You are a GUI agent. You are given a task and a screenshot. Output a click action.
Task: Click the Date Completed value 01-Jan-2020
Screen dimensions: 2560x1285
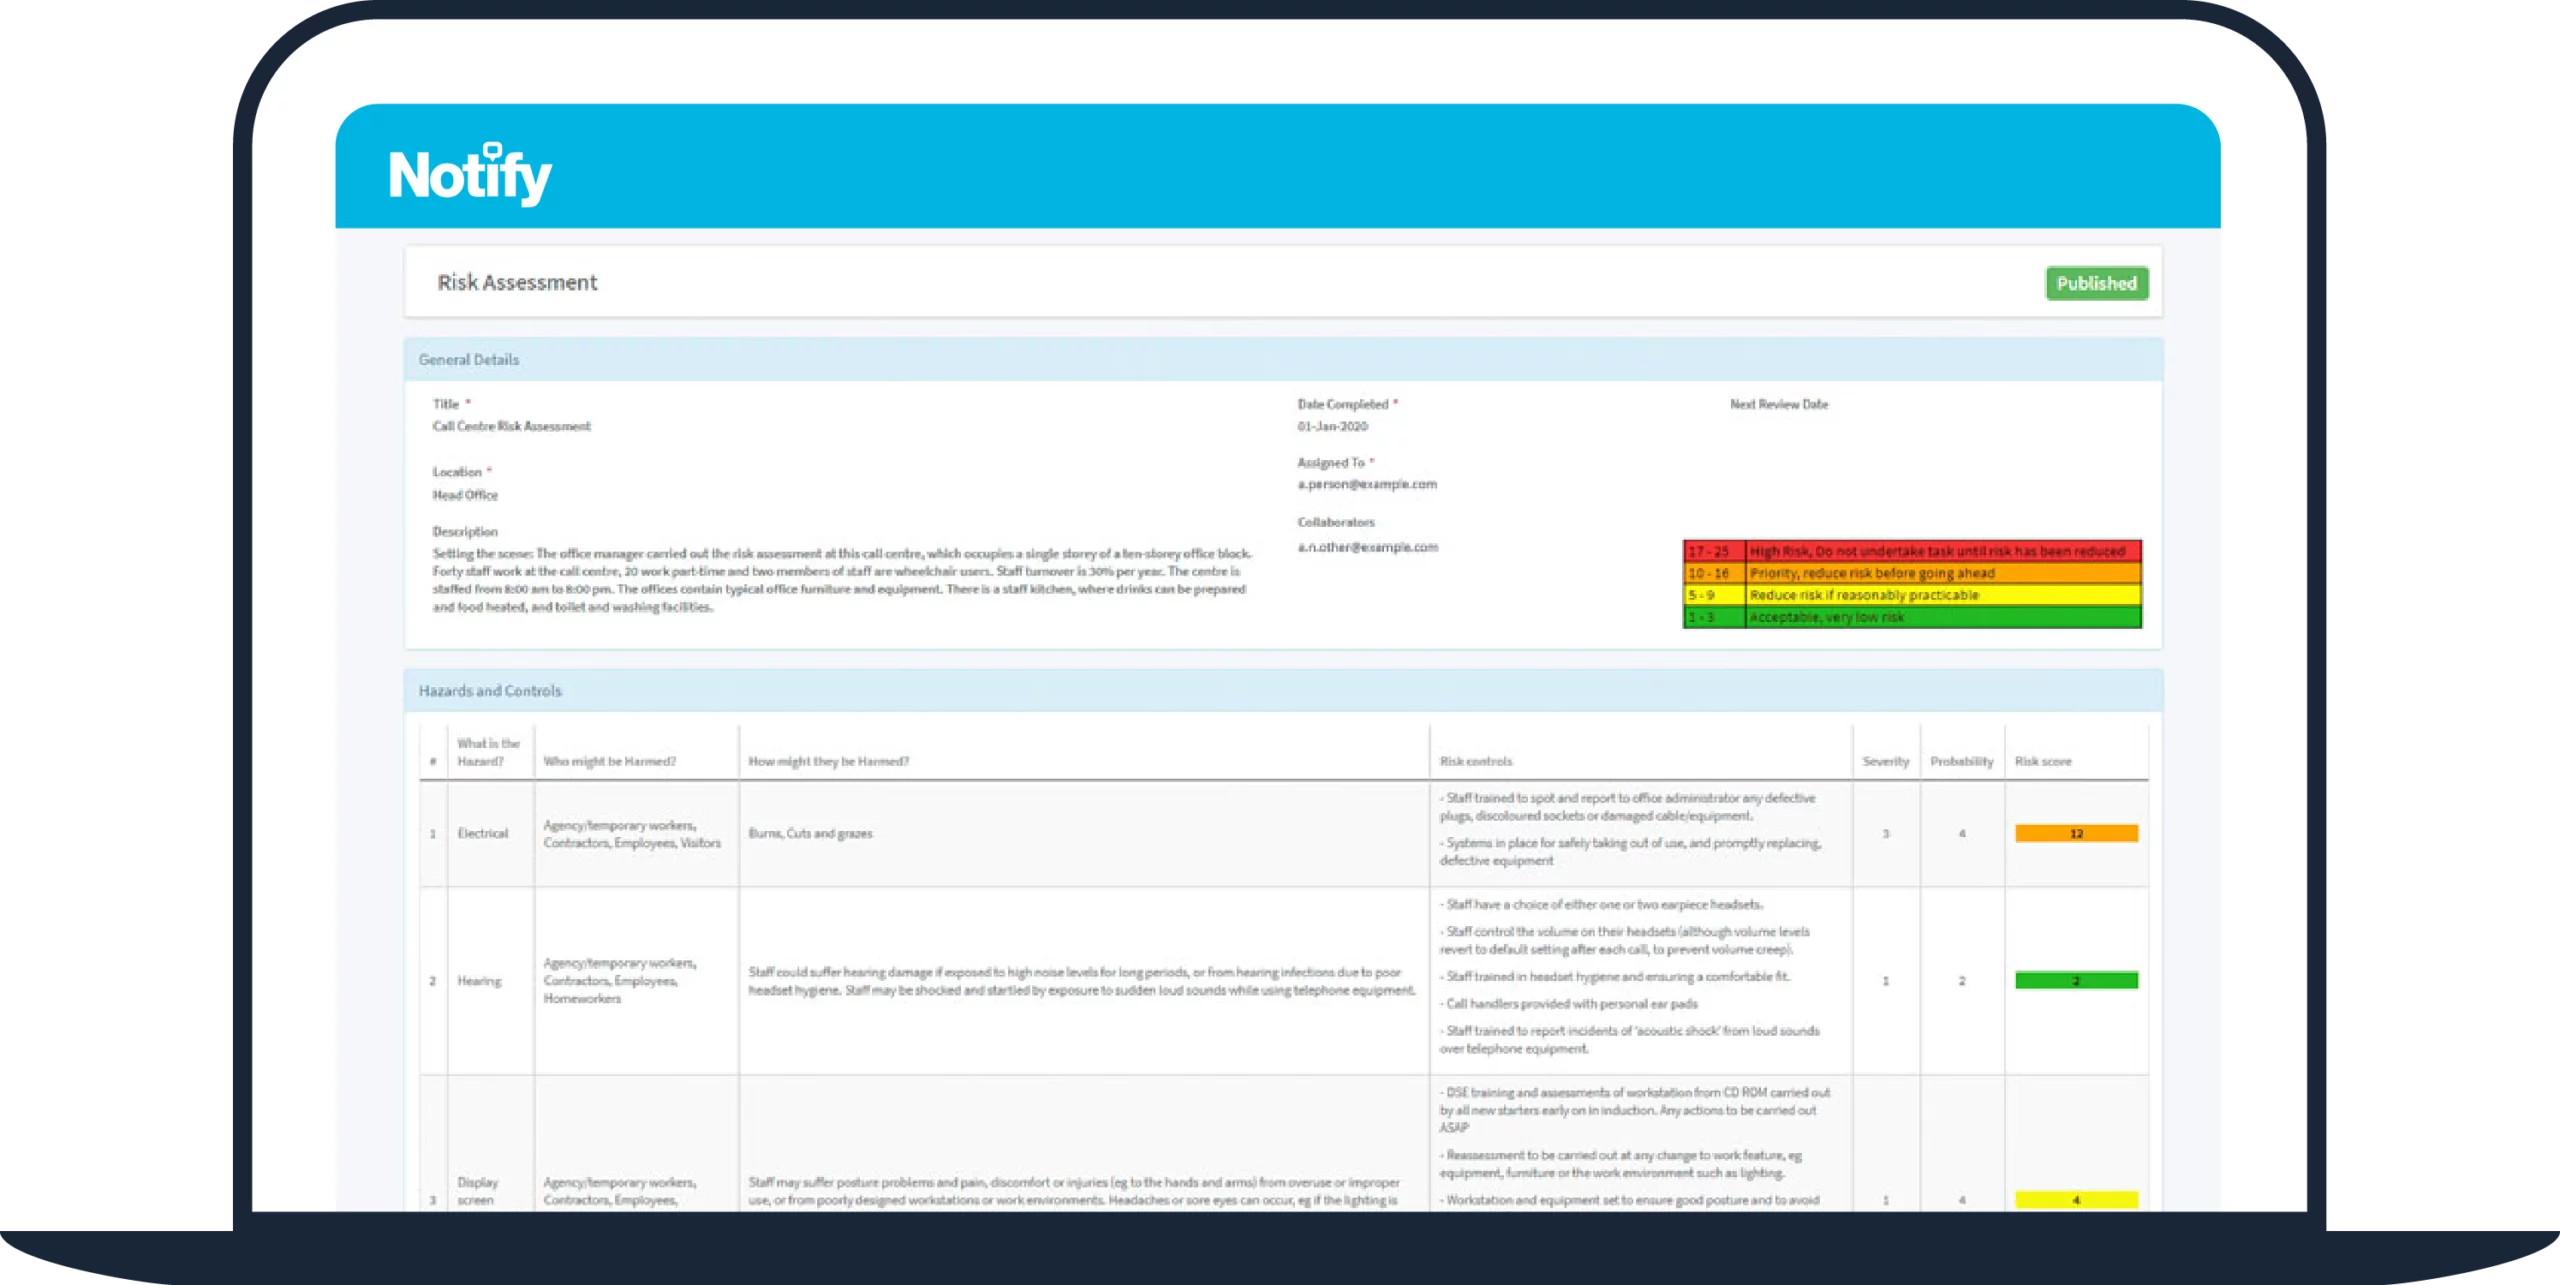[x=1332, y=426]
